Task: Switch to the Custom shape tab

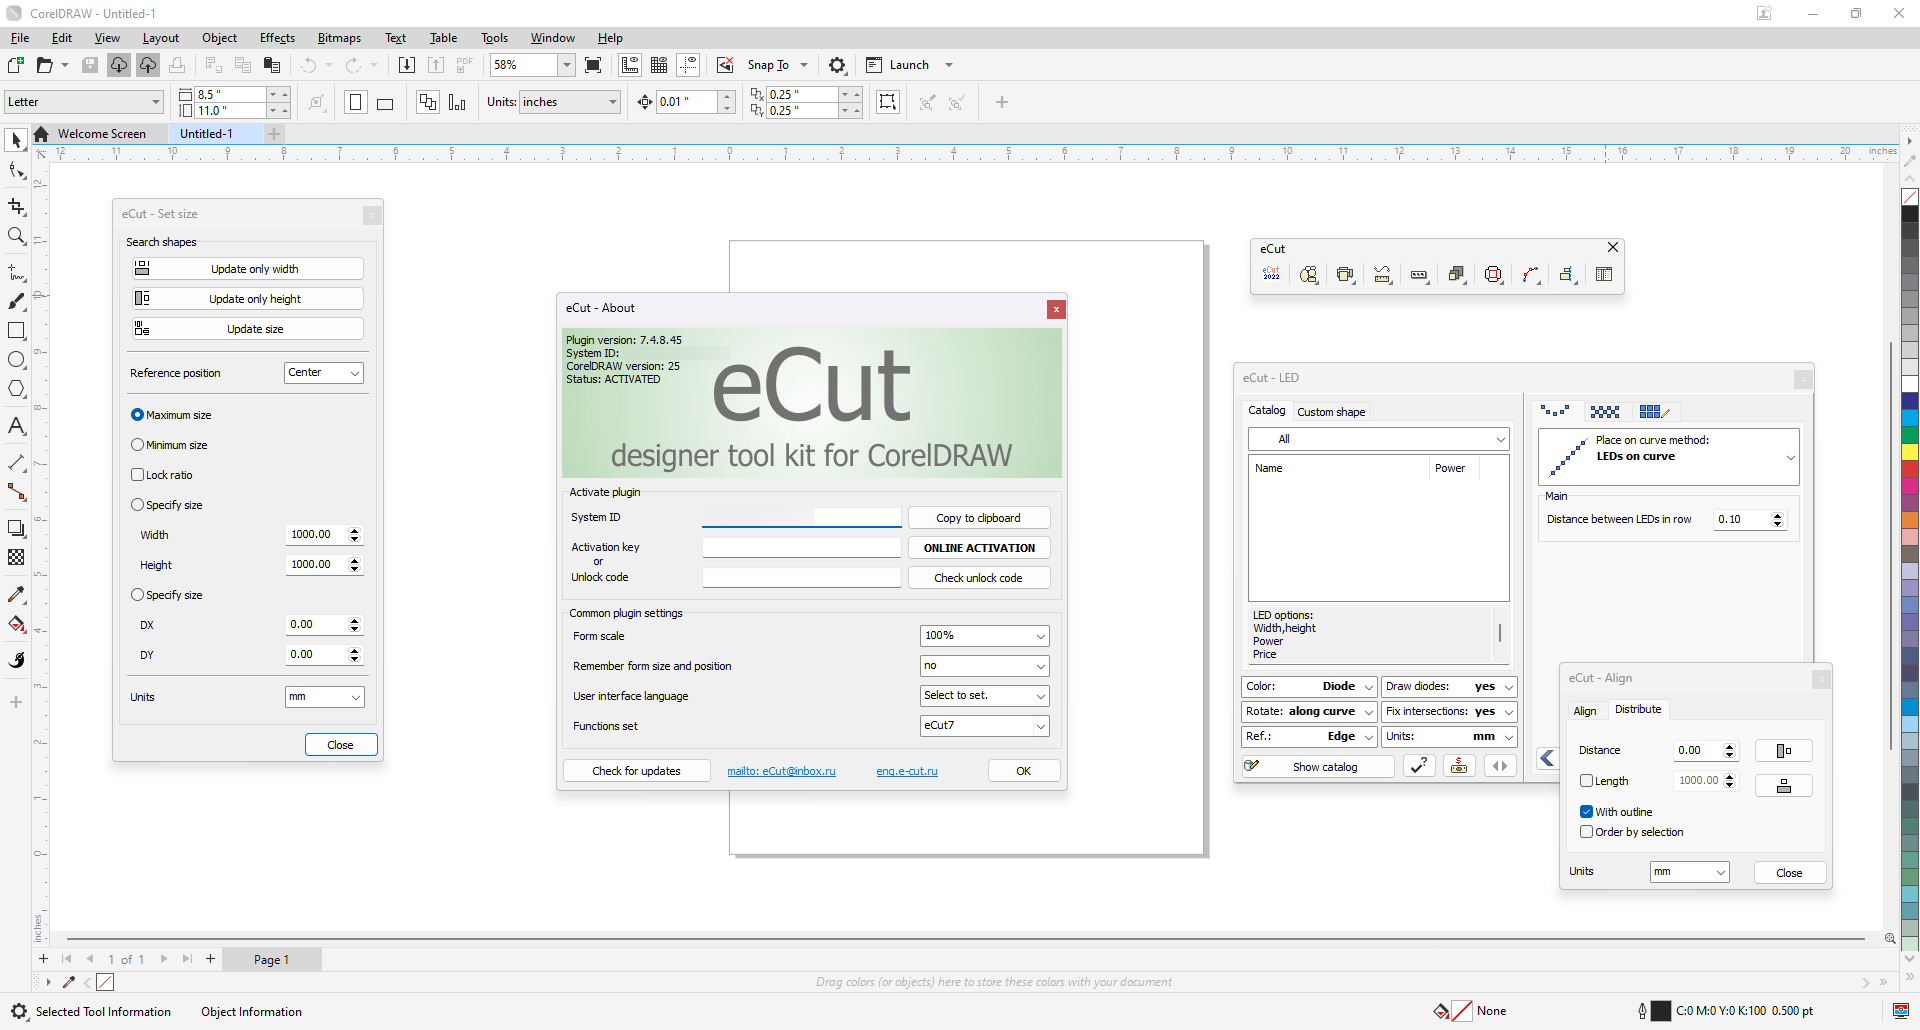Action: (x=1331, y=411)
